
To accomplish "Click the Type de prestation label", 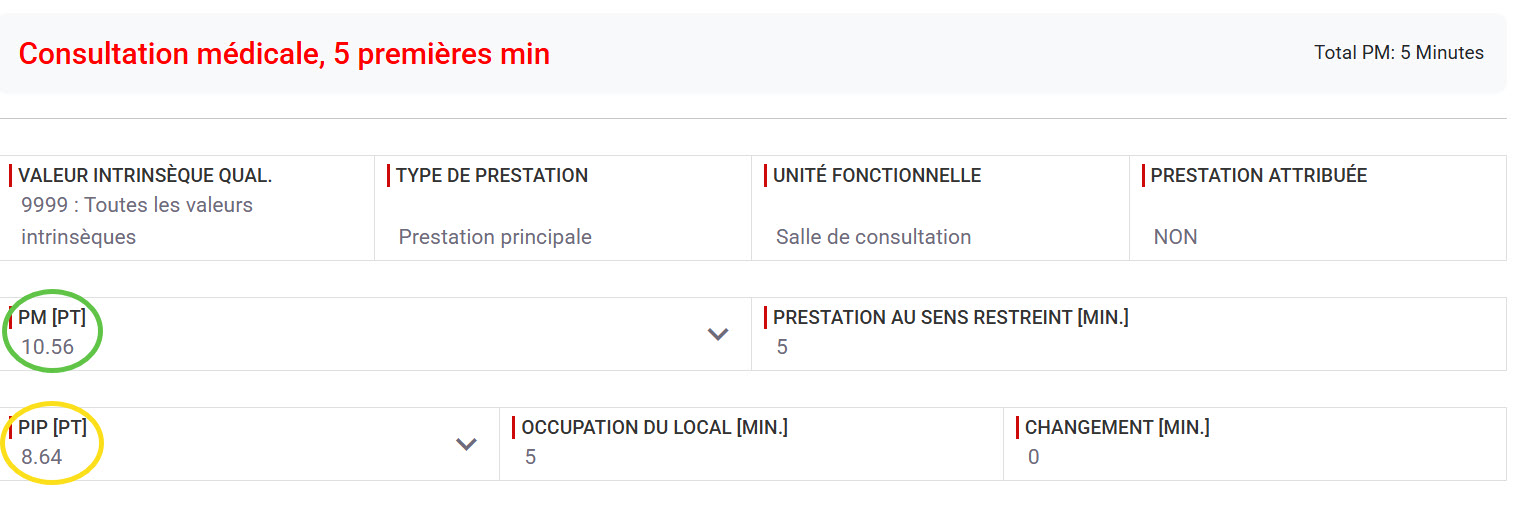I will tap(492, 176).
